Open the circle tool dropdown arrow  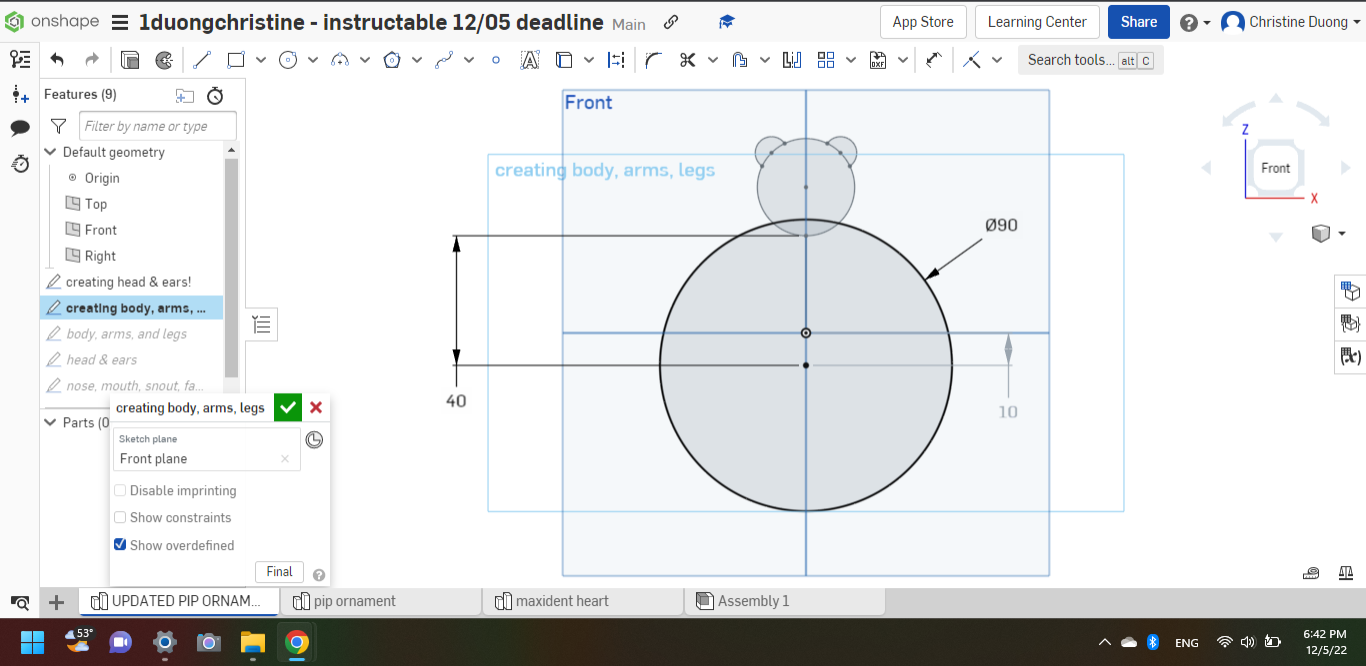(313, 60)
